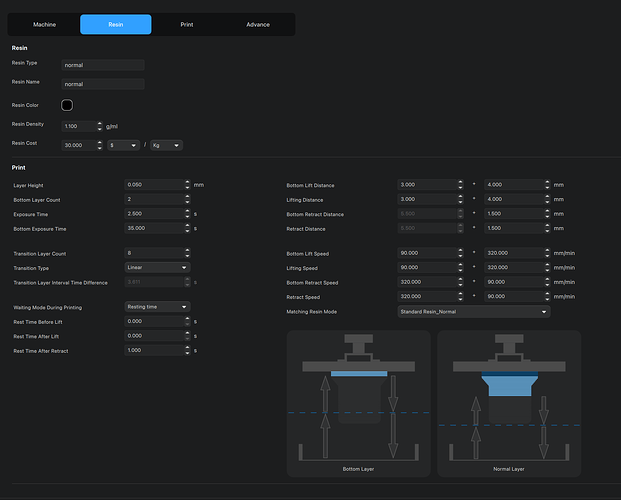Adjust the Bottom Exposure Time stepper
Screen dimensions: 621x500
click(x=187, y=228)
